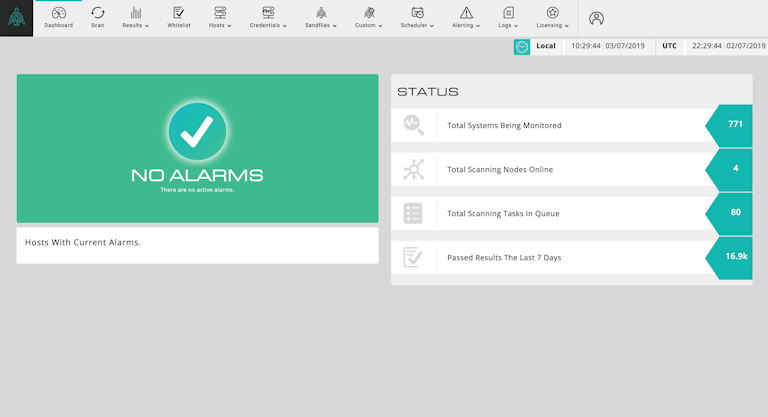Click the Custom sandfly icon
The image size is (768, 417).
click(369, 13)
